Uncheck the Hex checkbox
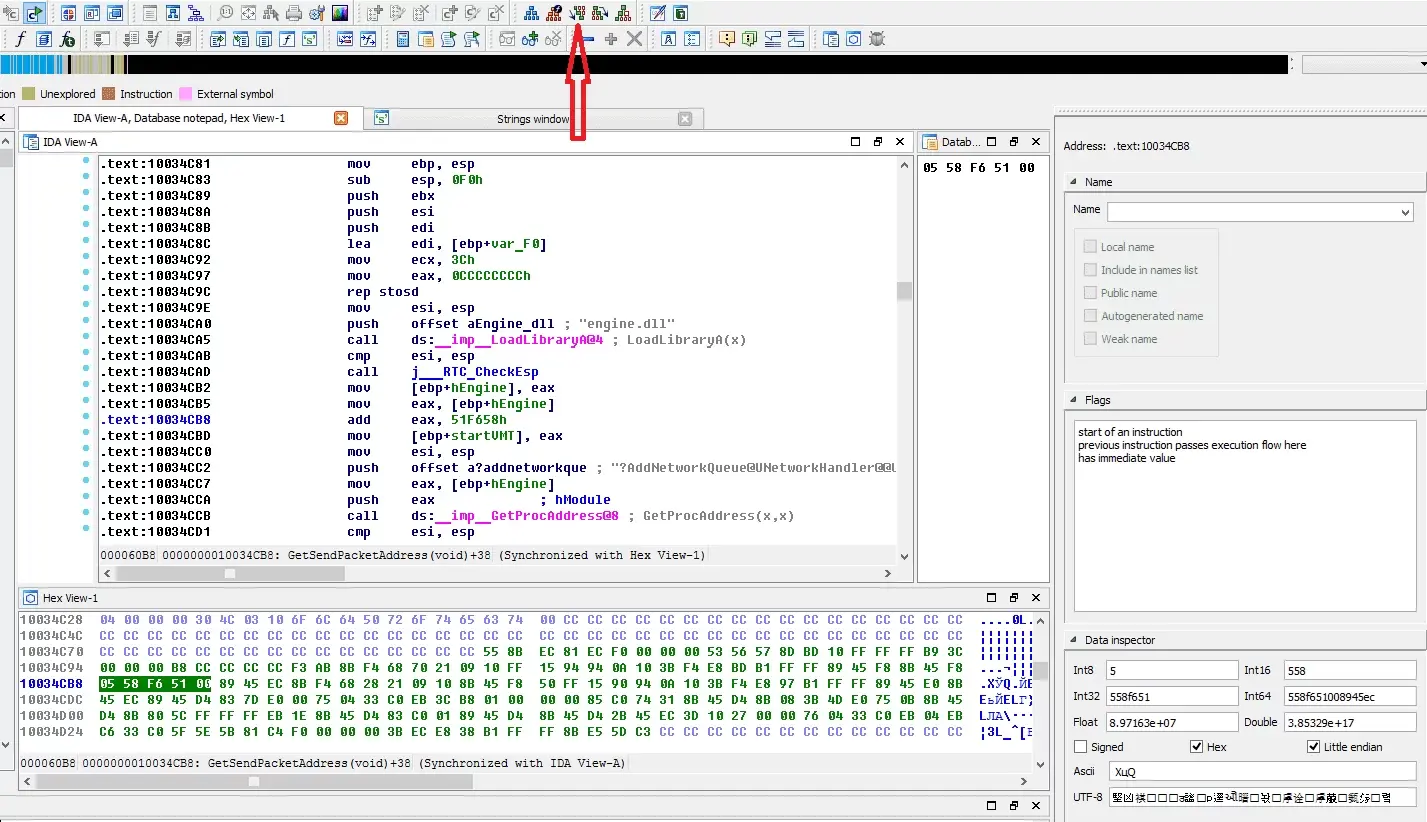The width and height of the screenshot is (1427, 822). [1197, 747]
